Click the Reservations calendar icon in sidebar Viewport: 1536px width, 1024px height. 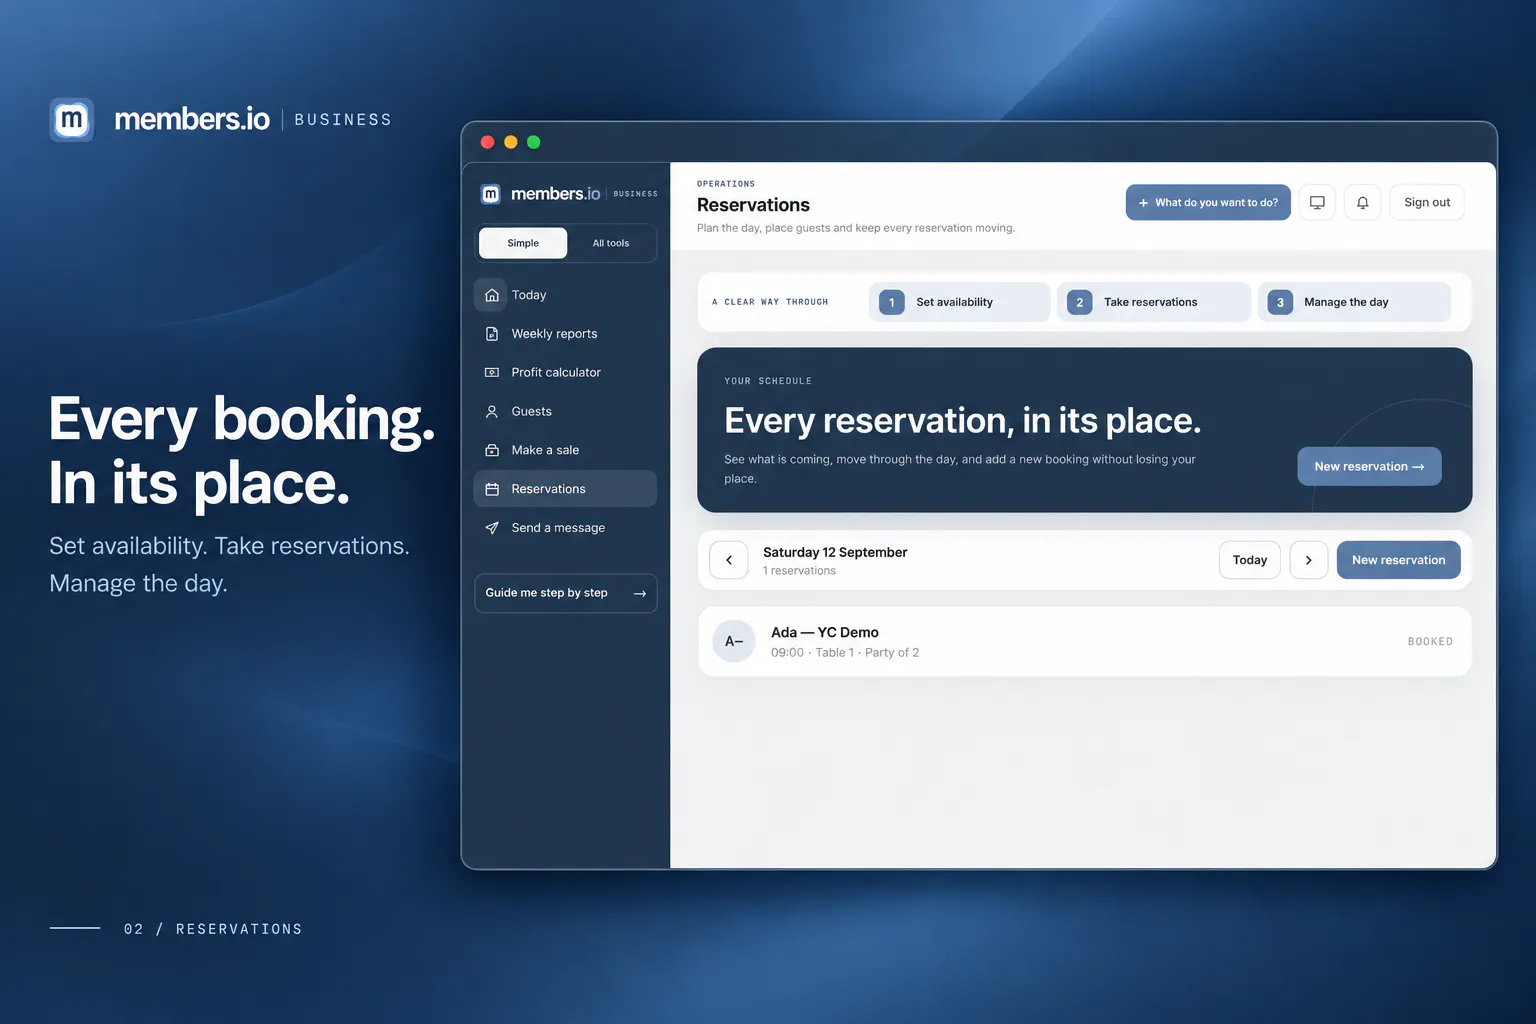click(x=491, y=489)
